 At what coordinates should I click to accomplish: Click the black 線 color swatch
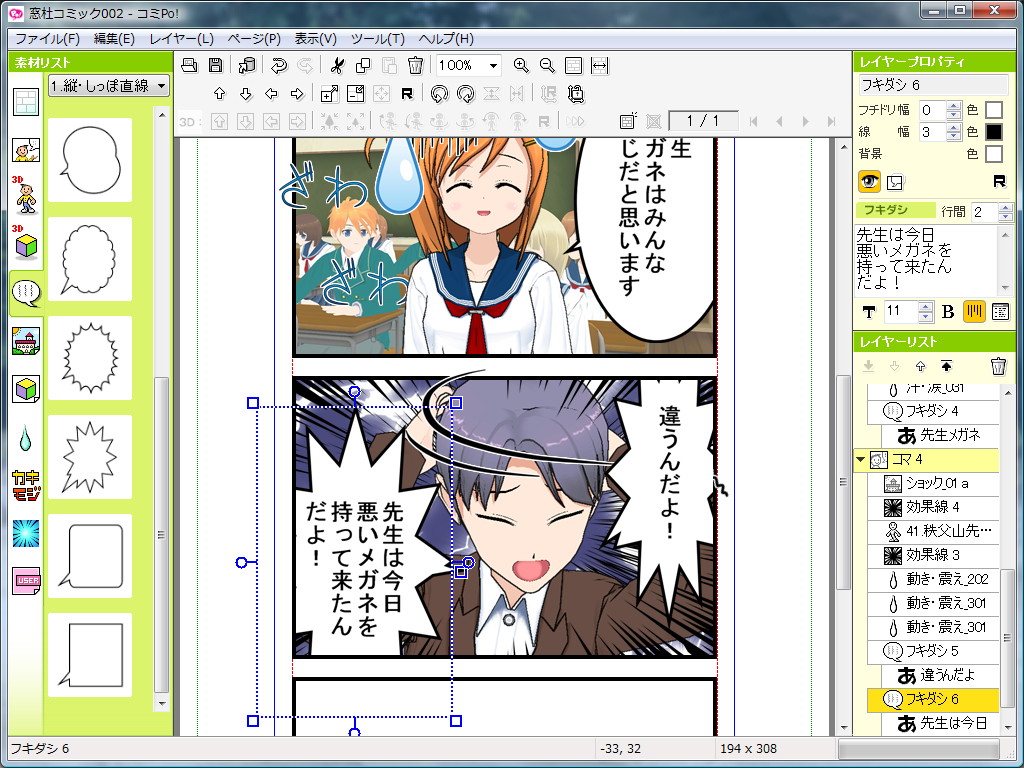[996, 132]
